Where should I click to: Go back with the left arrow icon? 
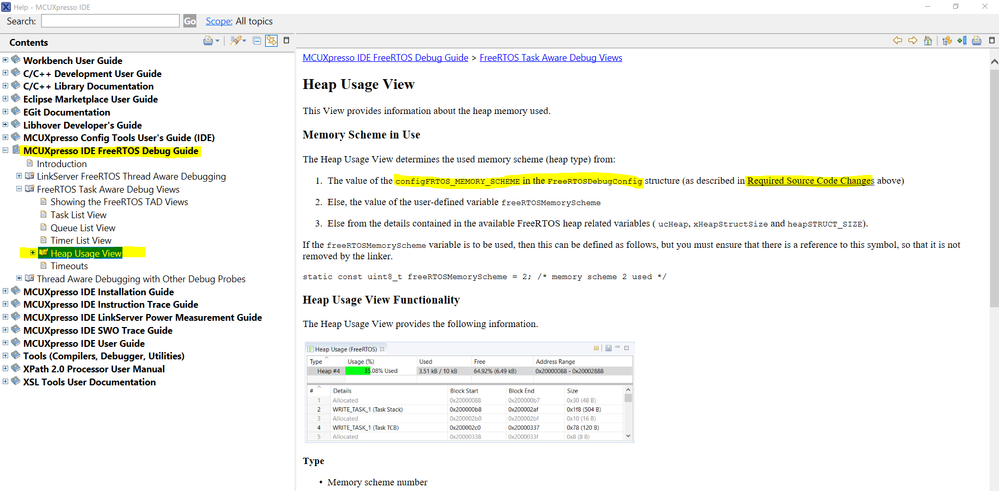[x=898, y=41]
